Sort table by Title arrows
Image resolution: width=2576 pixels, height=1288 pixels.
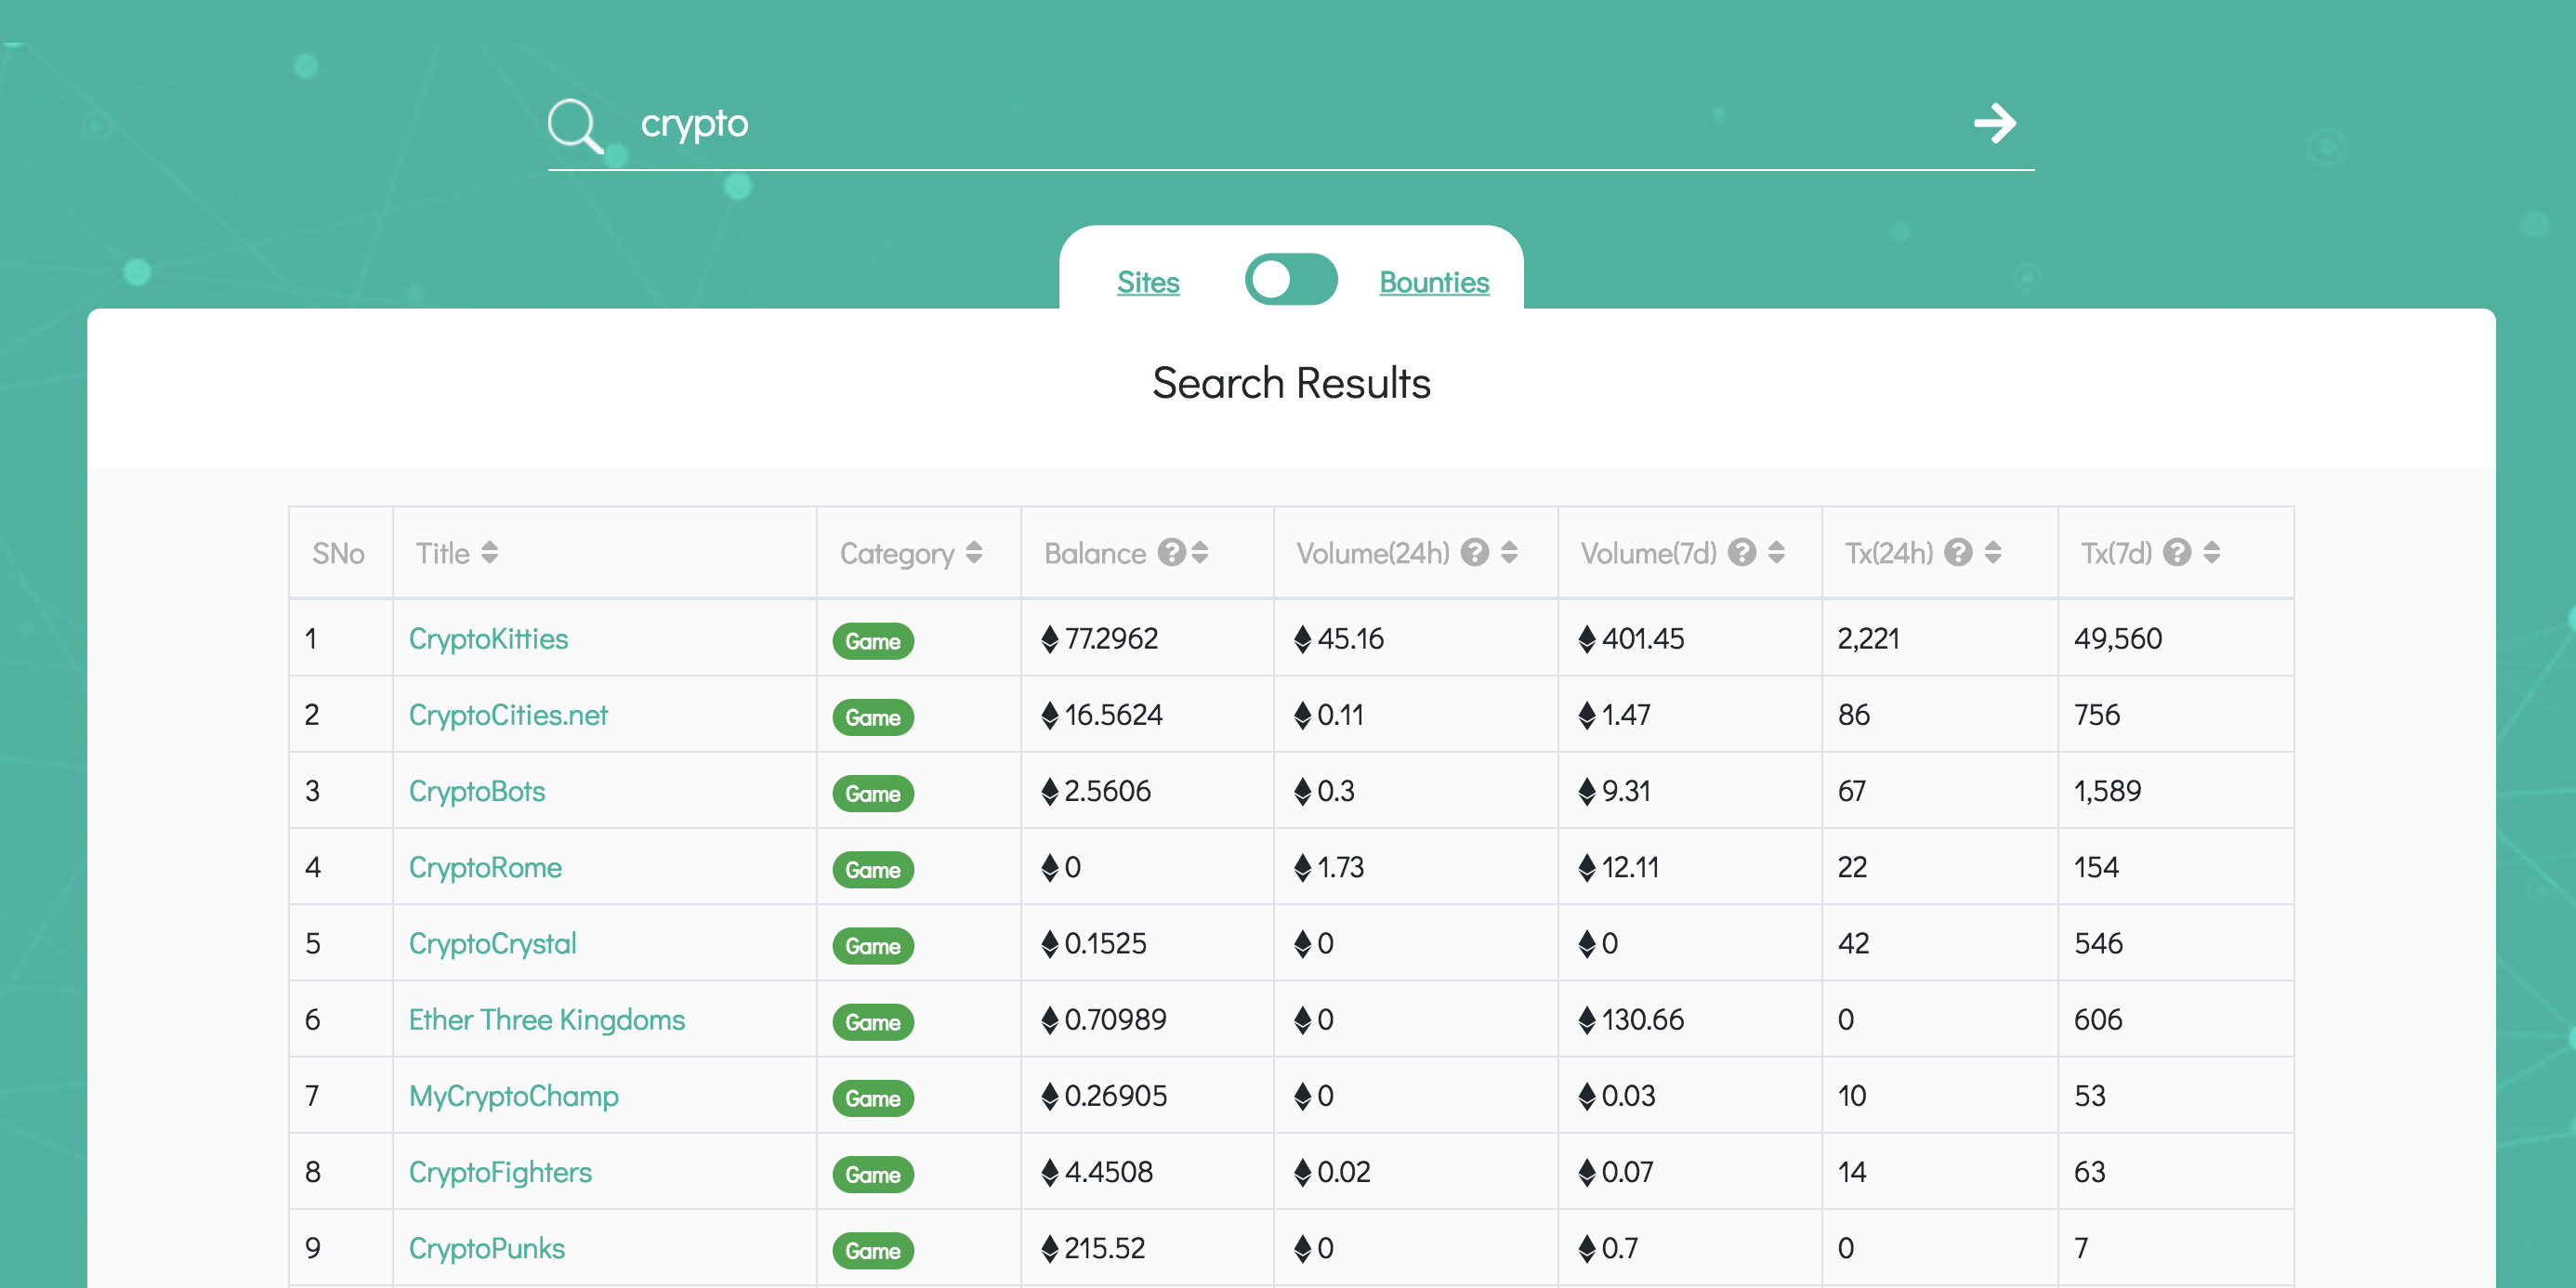tap(489, 552)
